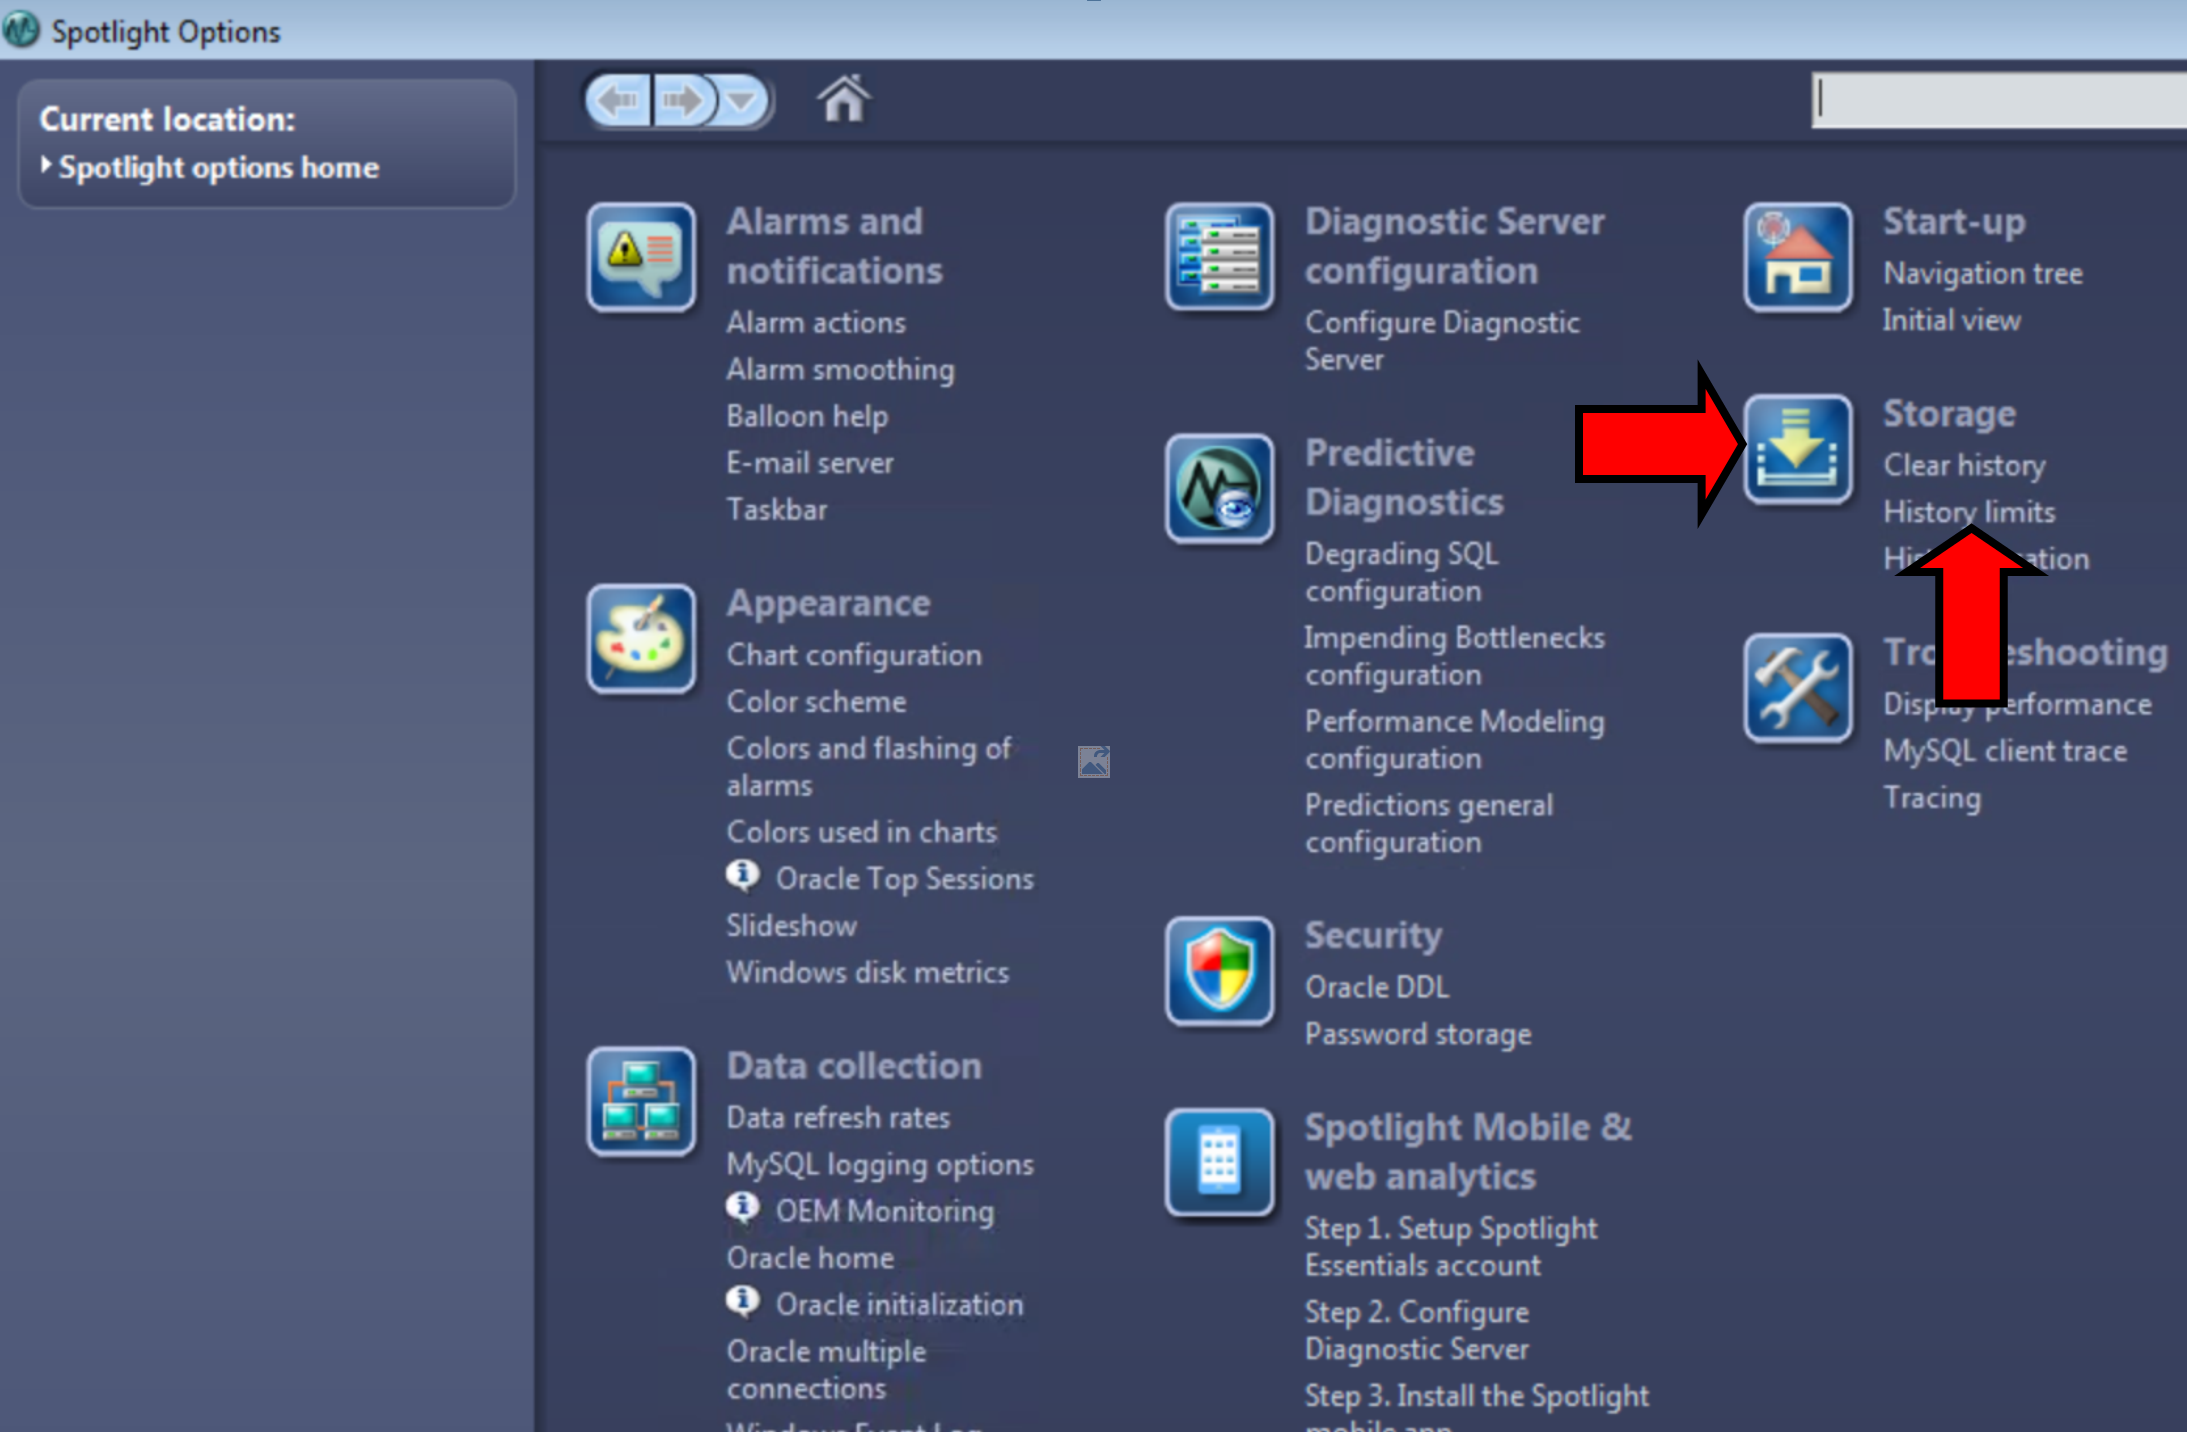
Task: Open Colors and flashing of alarms
Action: pos(869,767)
